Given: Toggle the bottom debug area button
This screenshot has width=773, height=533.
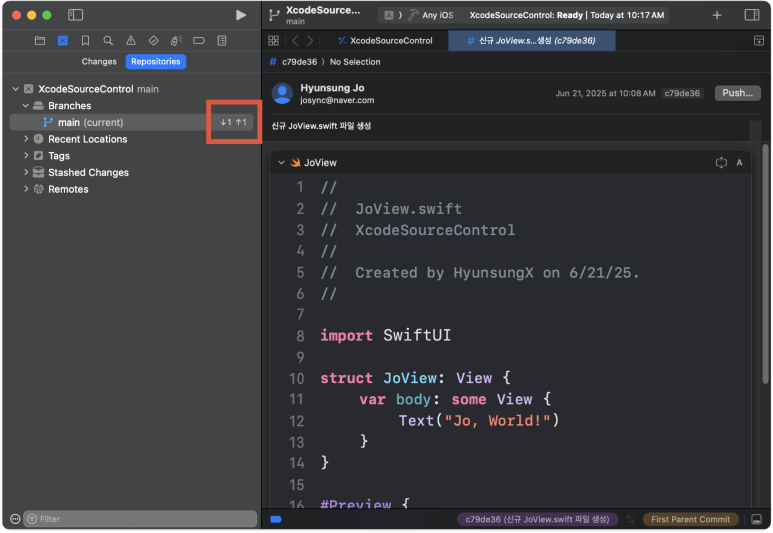Looking at the screenshot, I should 756,519.
